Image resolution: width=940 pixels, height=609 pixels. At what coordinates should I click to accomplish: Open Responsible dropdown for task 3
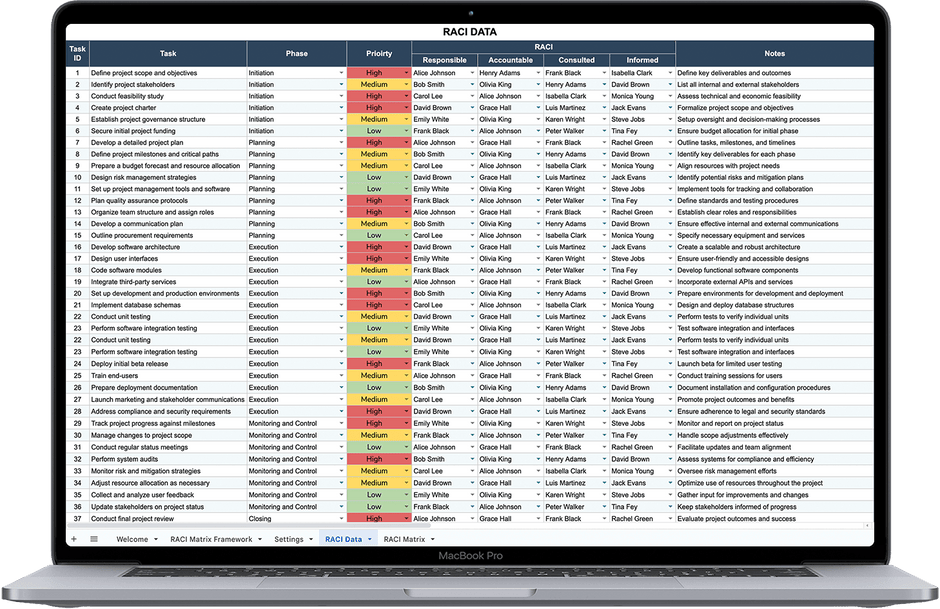pos(472,97)
